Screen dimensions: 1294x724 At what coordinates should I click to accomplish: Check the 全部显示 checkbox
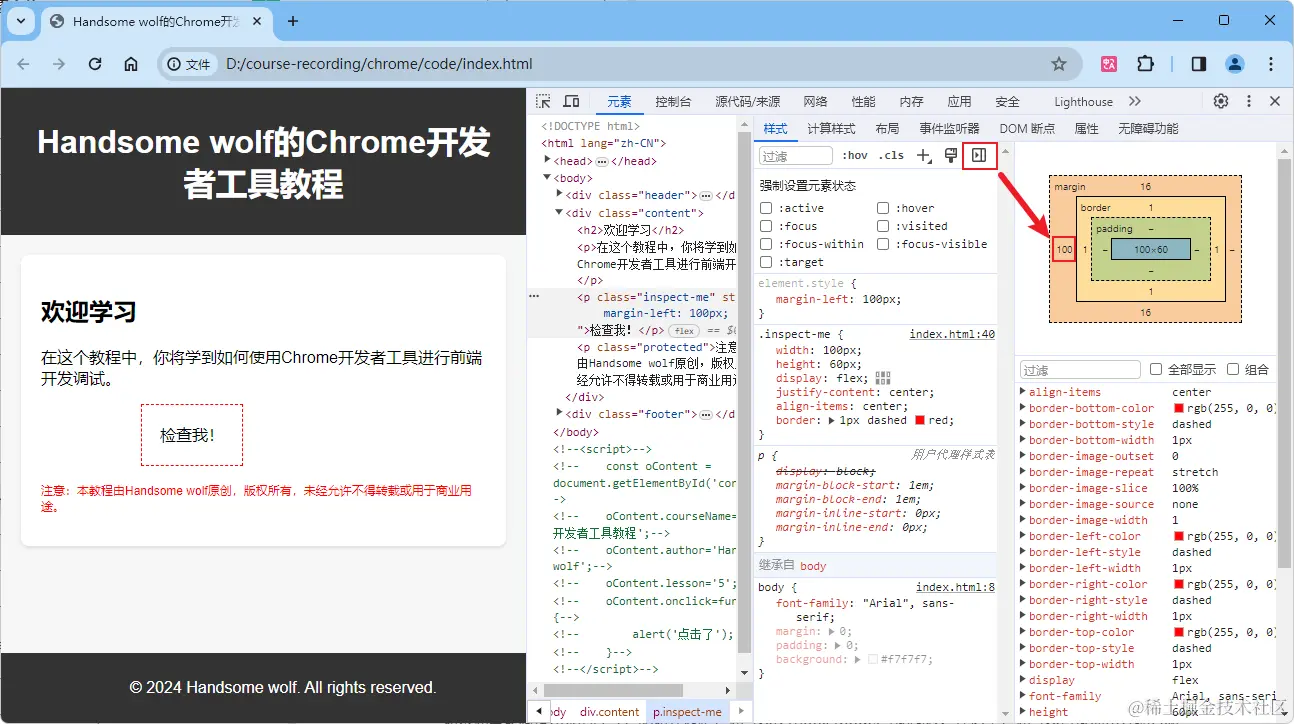point(1156,369)
